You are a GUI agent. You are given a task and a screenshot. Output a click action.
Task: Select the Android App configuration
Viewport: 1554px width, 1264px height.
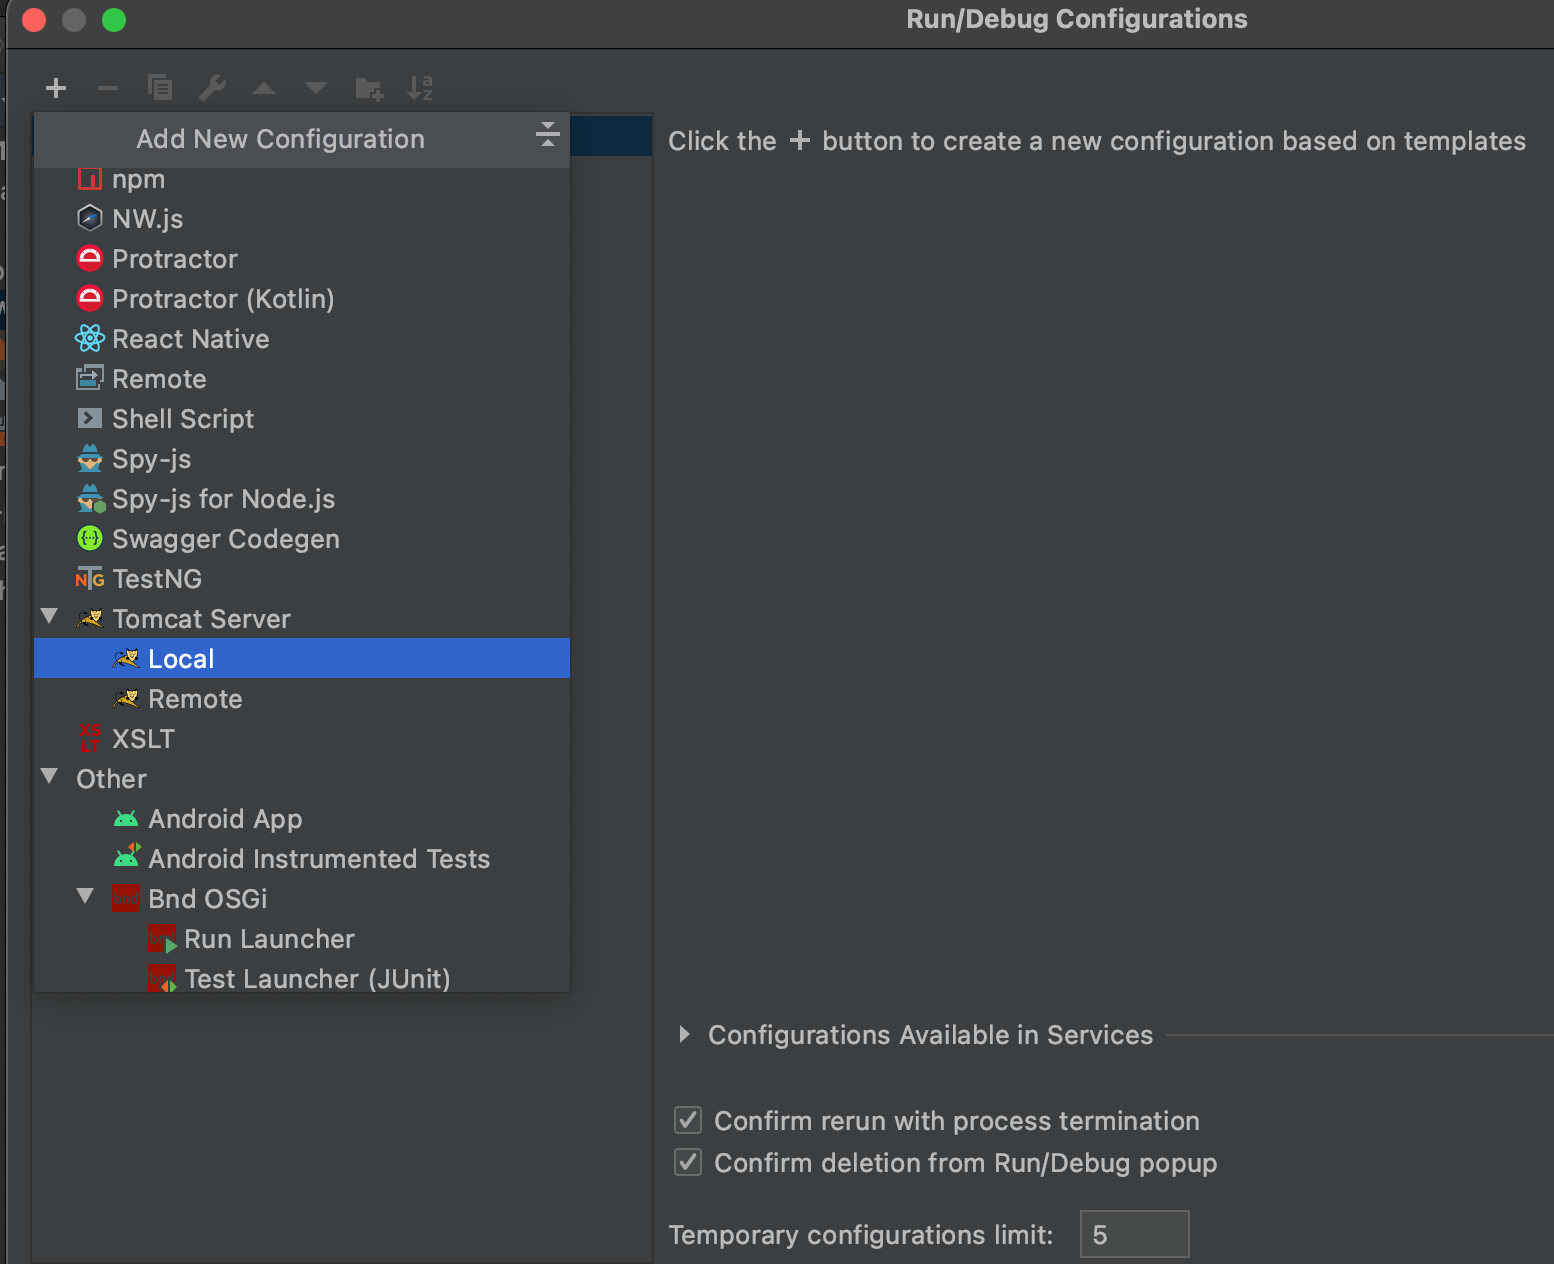302,818
